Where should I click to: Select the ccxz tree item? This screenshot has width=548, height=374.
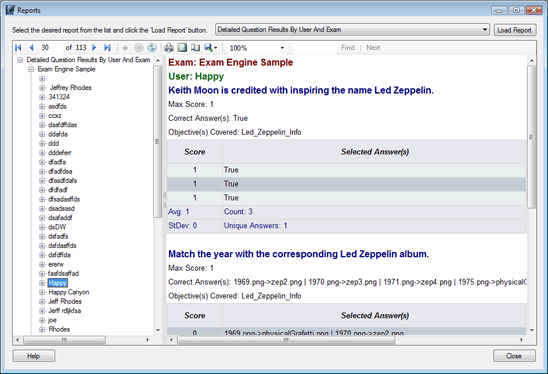55,116
